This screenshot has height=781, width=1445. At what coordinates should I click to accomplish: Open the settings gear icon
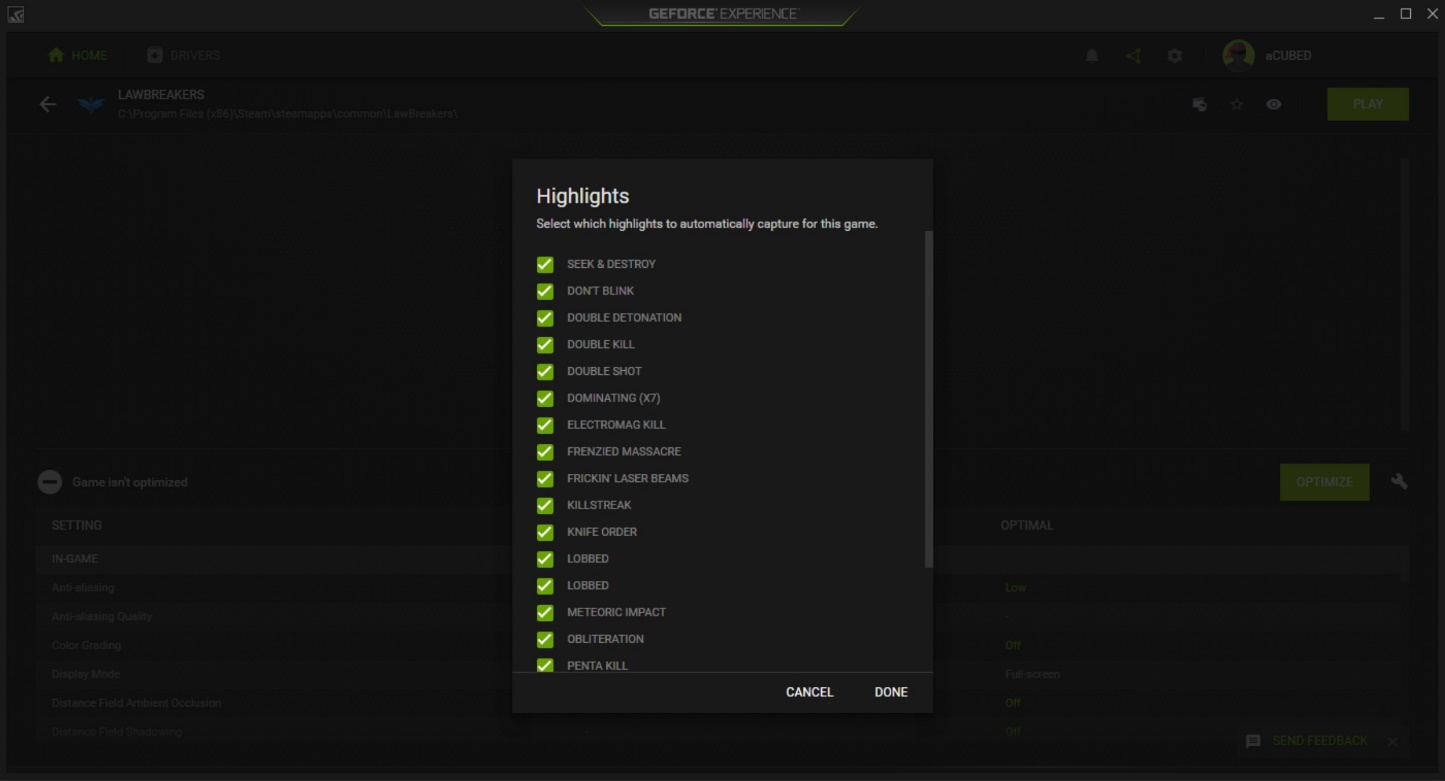1175,55
